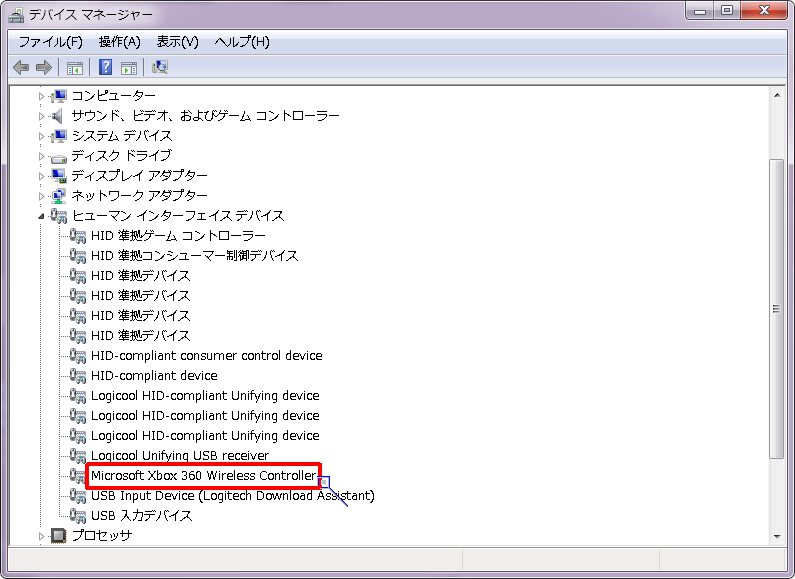Click the システム デバイス category icon
The height and width of the screenshot is (579, 795).
pos(59,136)
